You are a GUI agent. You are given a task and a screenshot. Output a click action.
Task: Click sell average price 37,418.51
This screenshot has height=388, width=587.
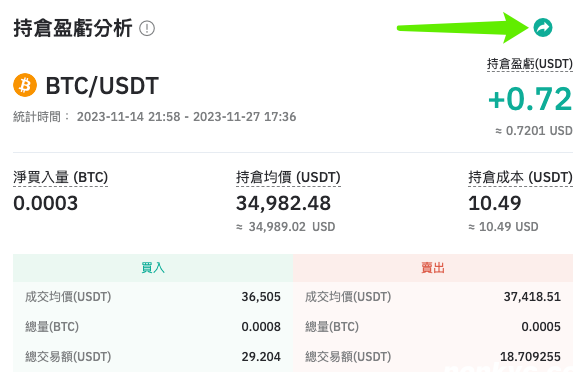tap(532, 297)
